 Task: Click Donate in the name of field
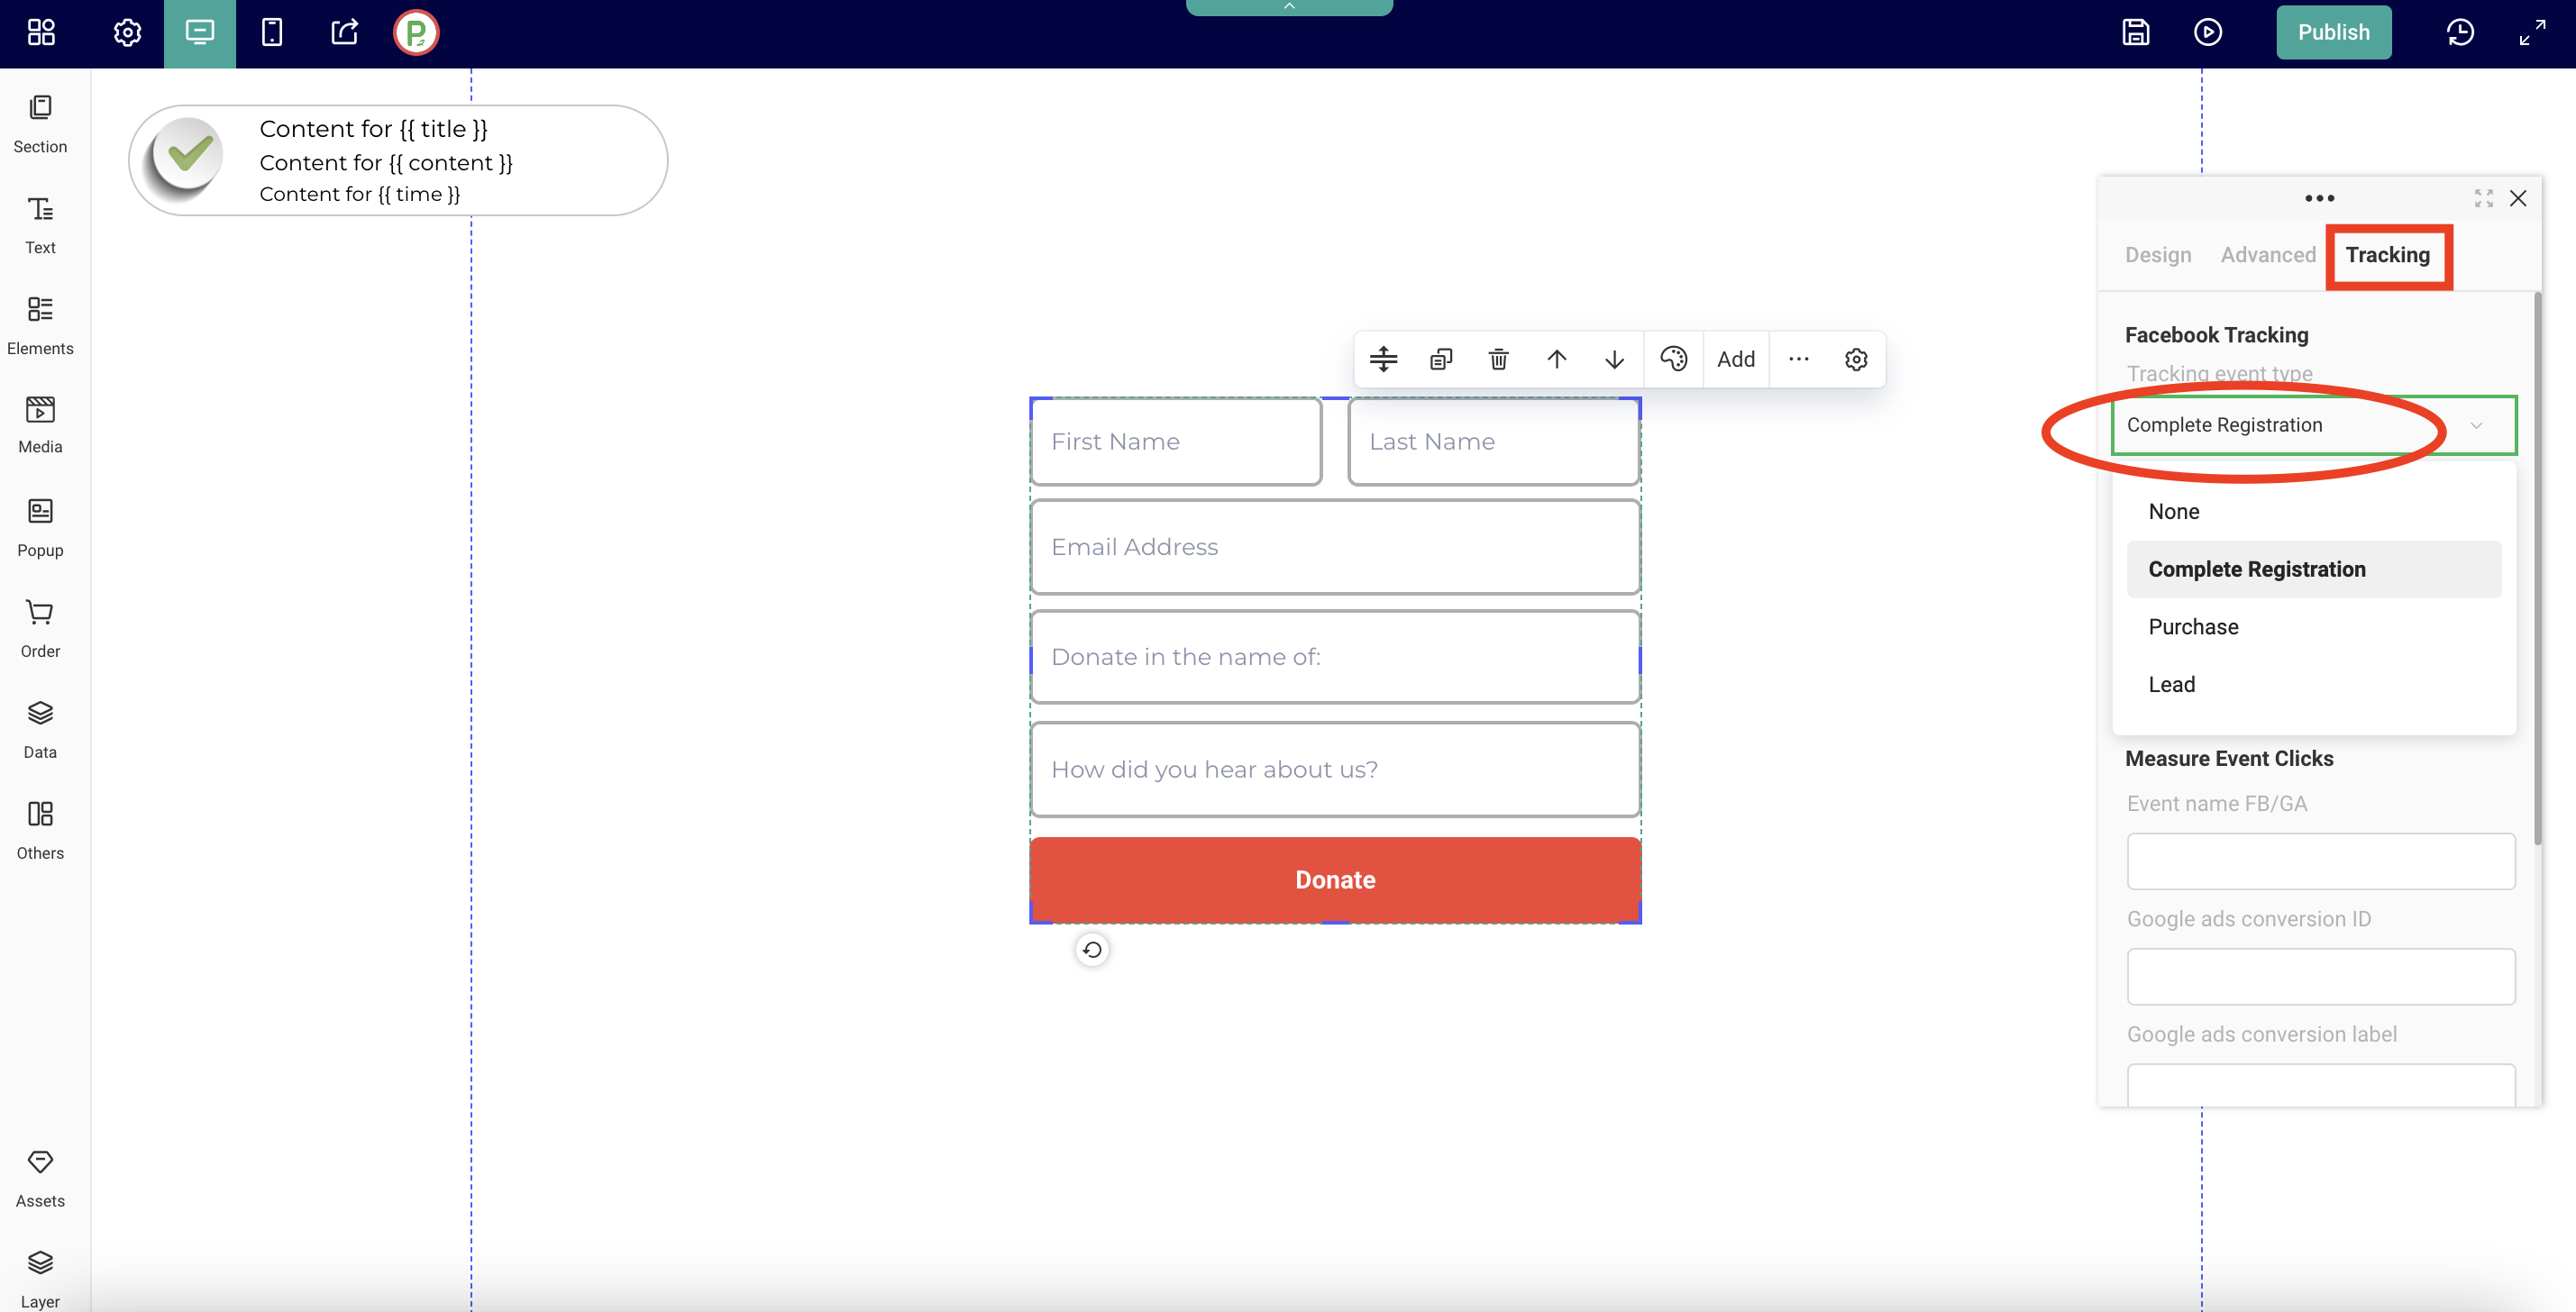(x=1335, y=657)
